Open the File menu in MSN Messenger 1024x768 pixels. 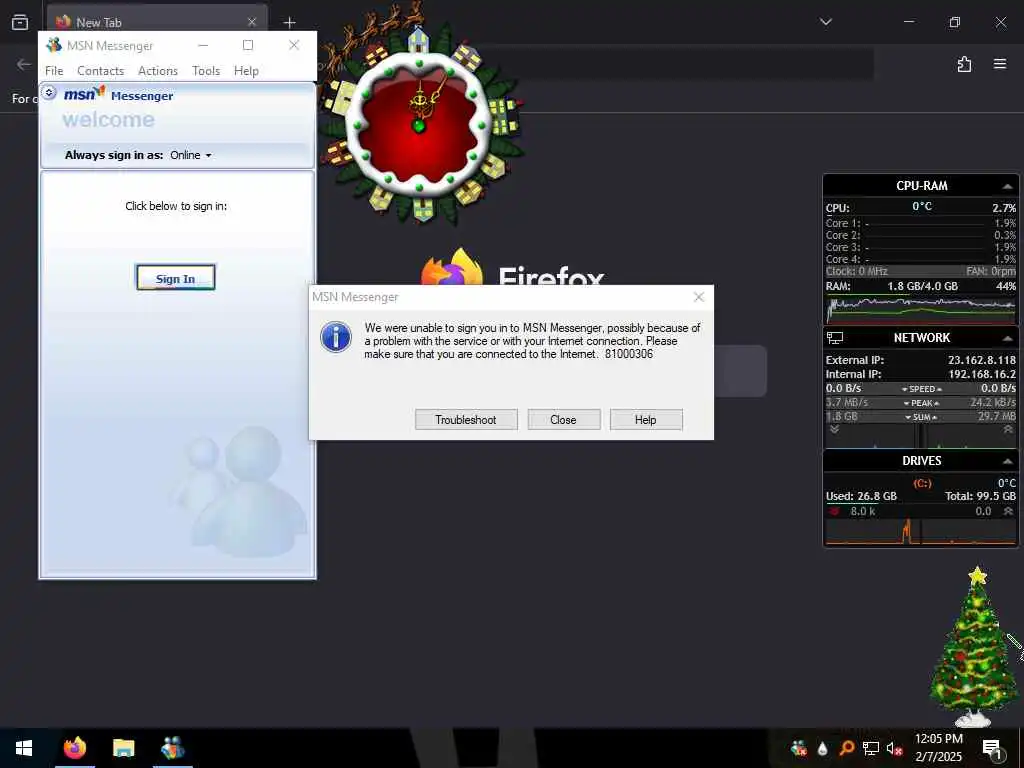(x=54, y=71)
